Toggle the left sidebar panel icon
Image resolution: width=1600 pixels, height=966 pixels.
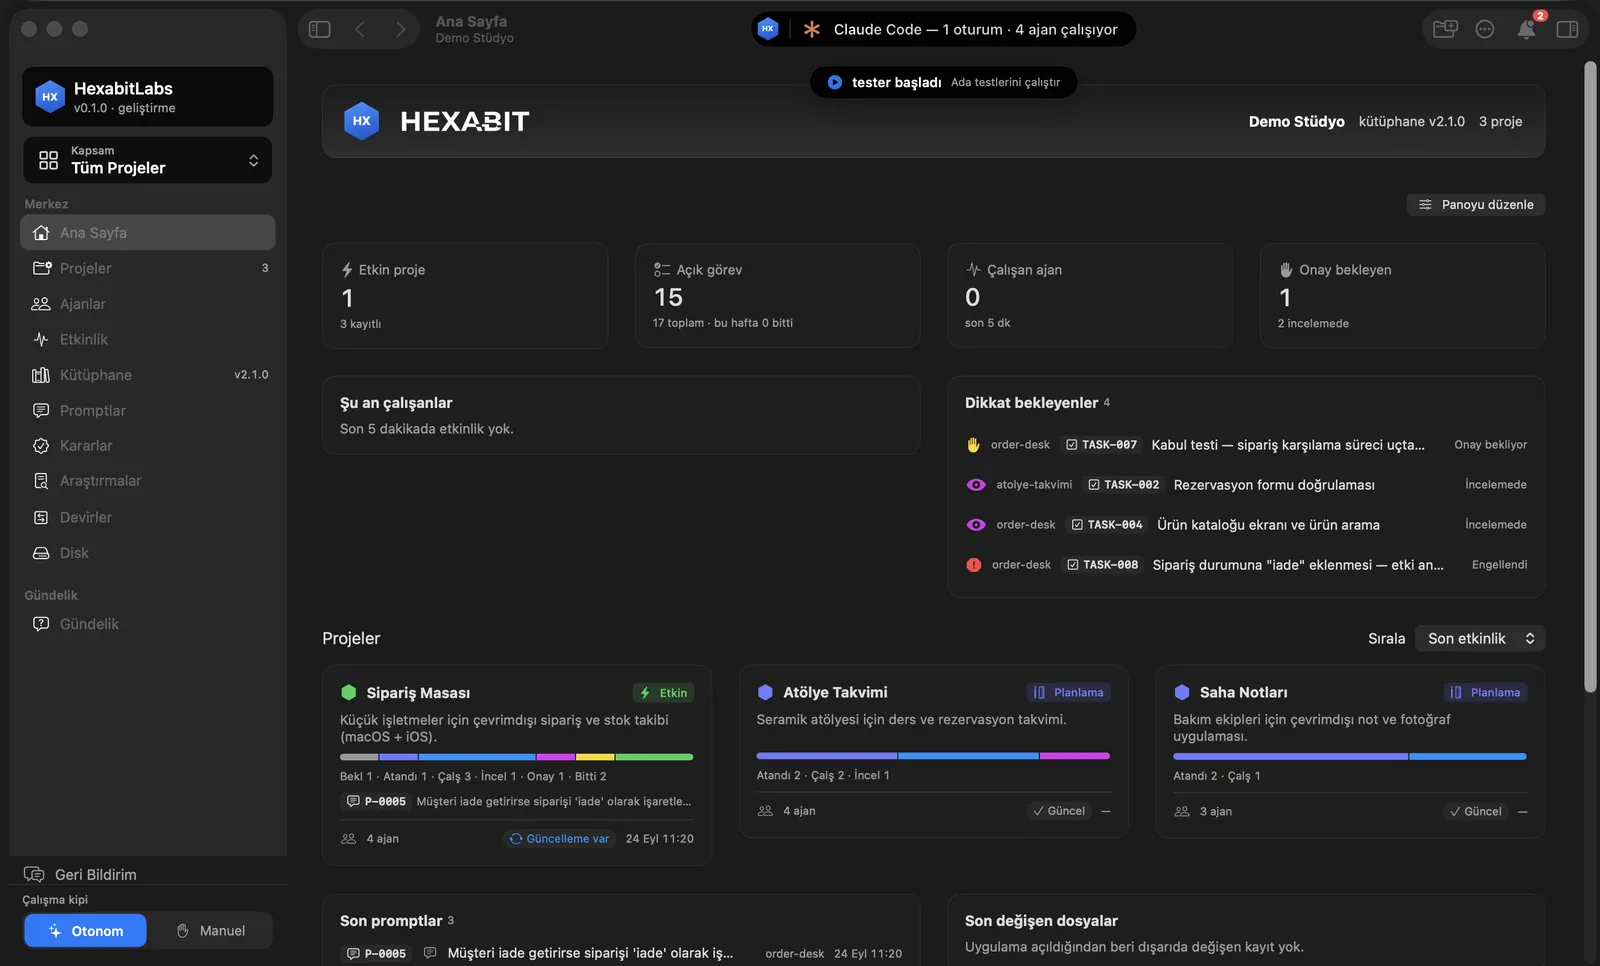click(x=320, y=29)
